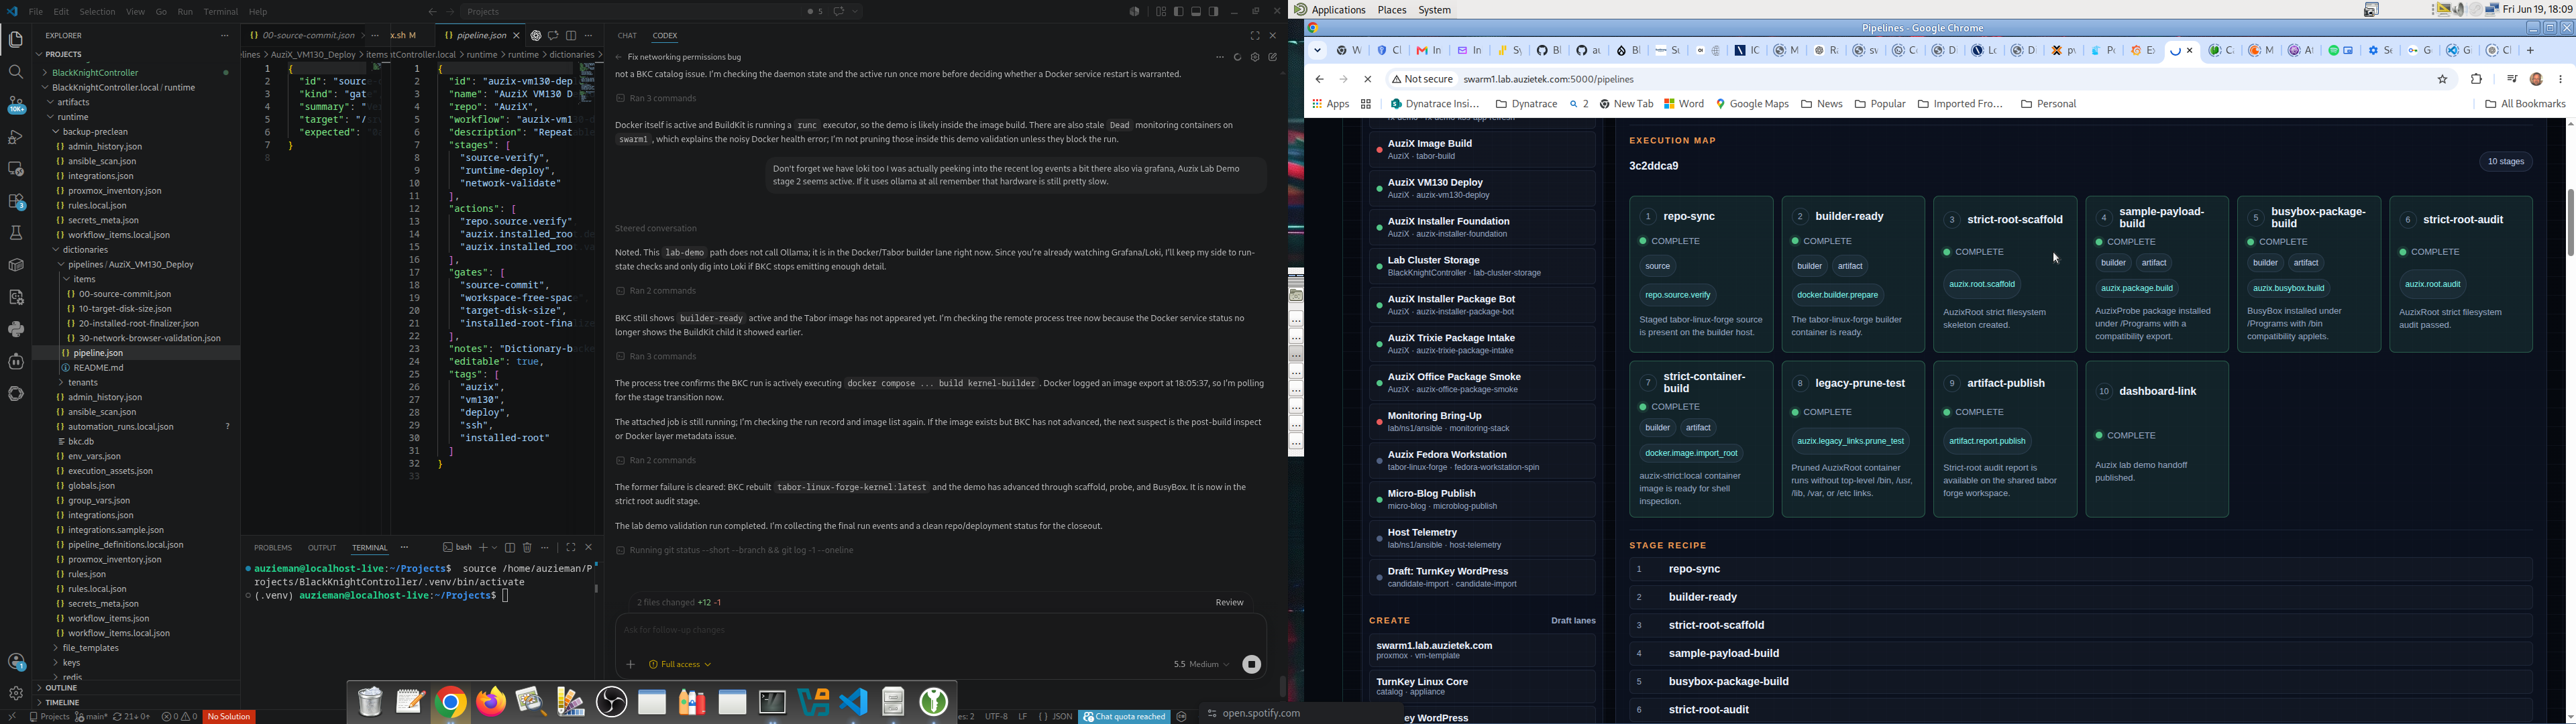This screenshot has width=2576, height=724.
Task: Open AuziX VM130 Deploy pipeline
Action: 1482,189
